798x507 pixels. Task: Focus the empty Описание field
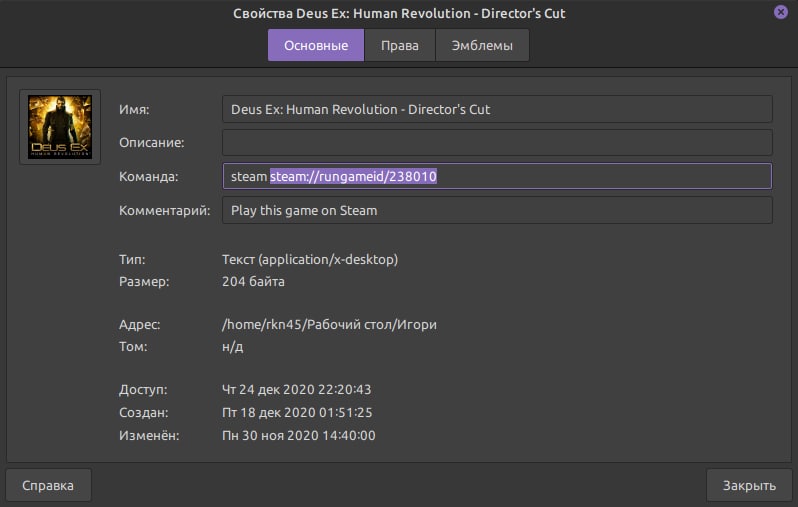pyautogui.click(x=497, y=143)
